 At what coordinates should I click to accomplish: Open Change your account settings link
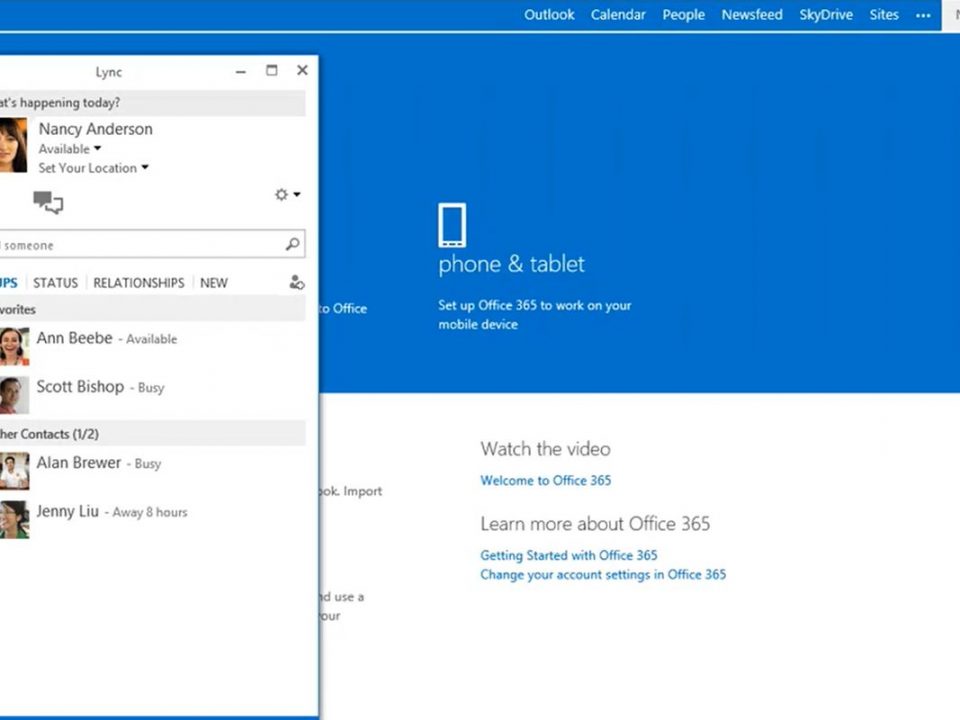pyautogui.click(x=603, y=575)
